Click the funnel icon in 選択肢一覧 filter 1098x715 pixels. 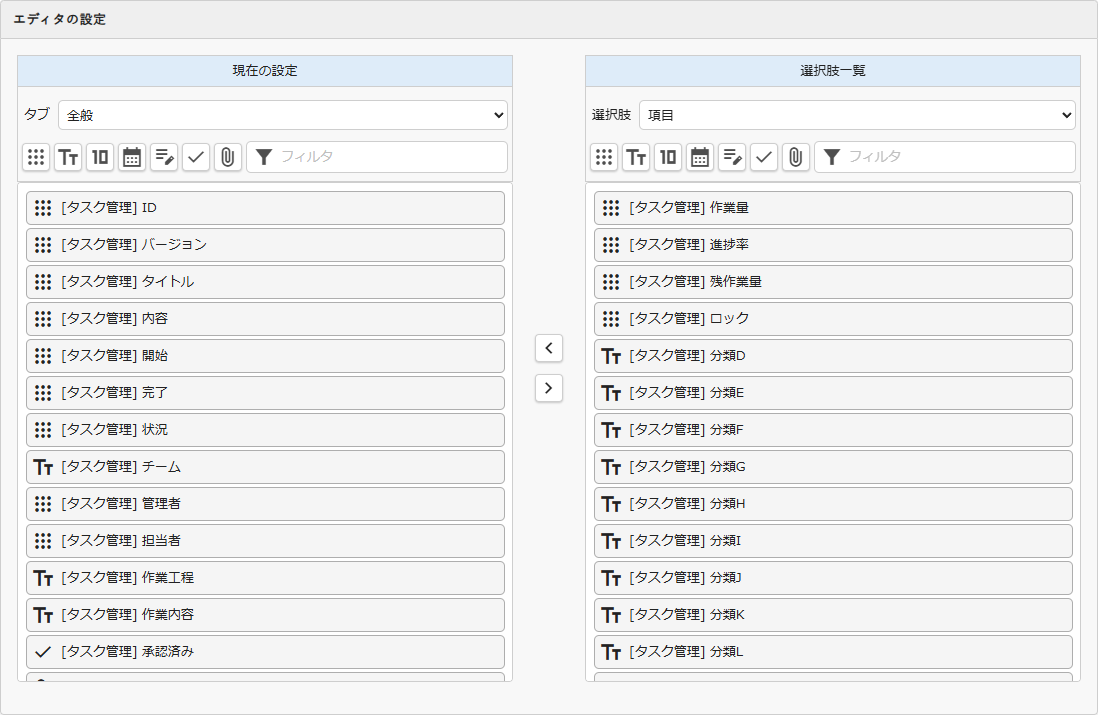(x=832, y=157)
